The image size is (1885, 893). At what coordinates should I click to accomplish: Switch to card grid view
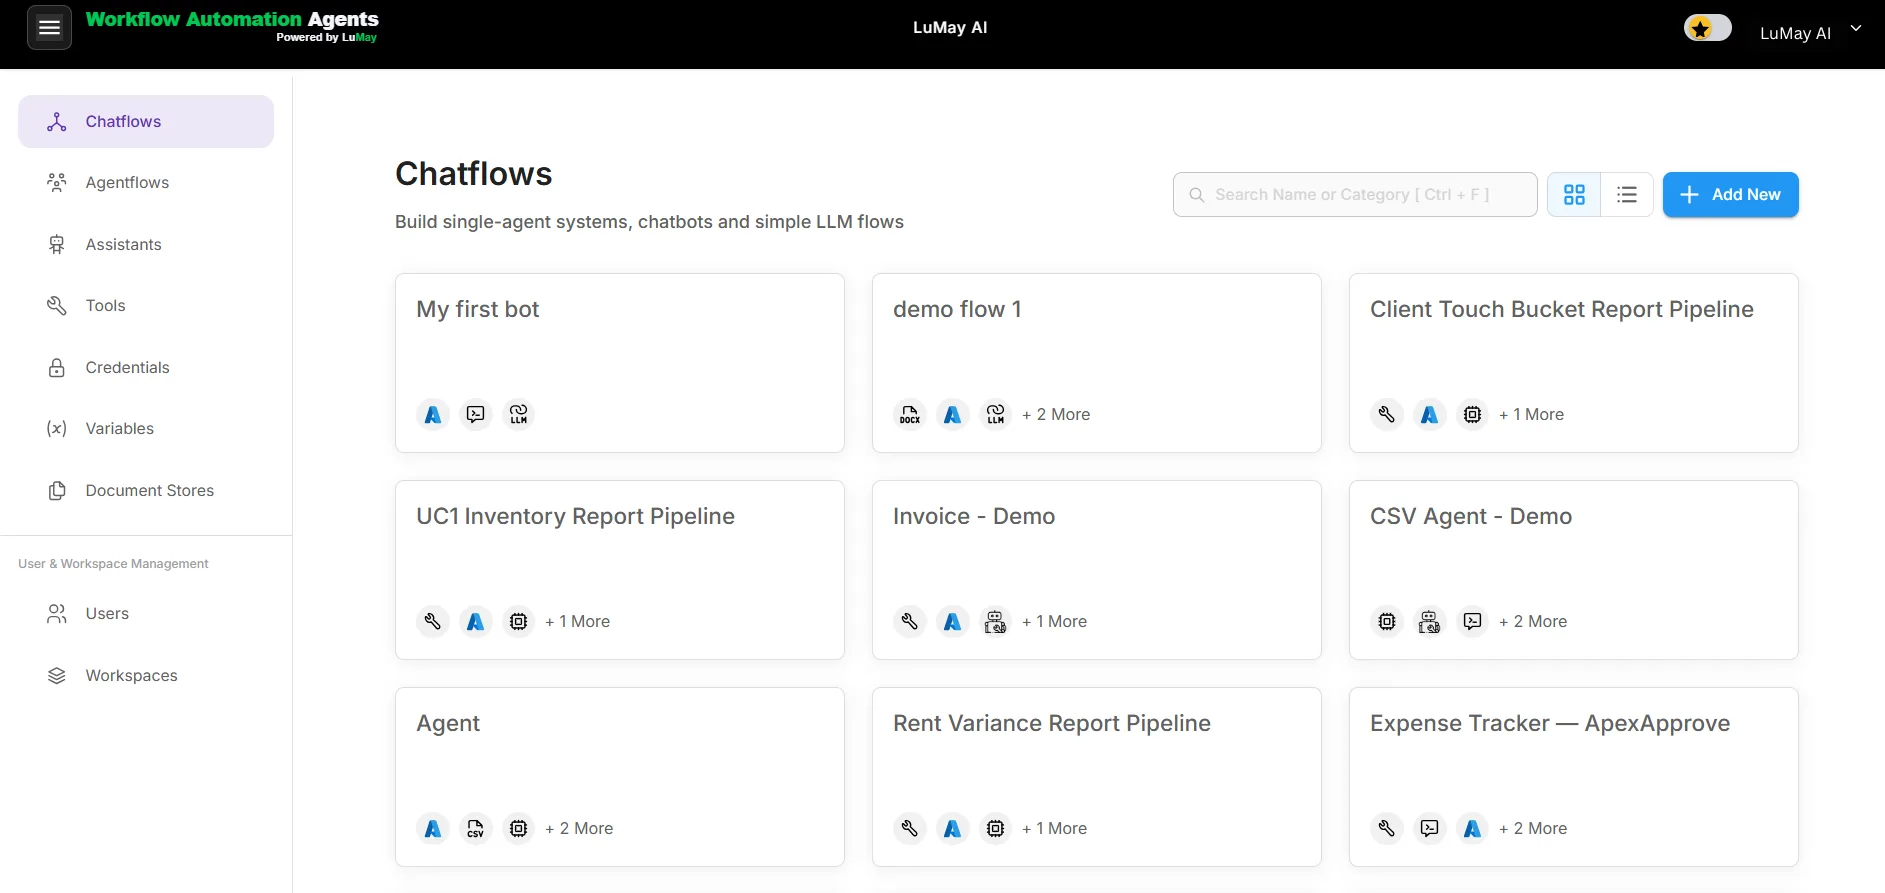pyautogui.click(x=1574, y=194)
